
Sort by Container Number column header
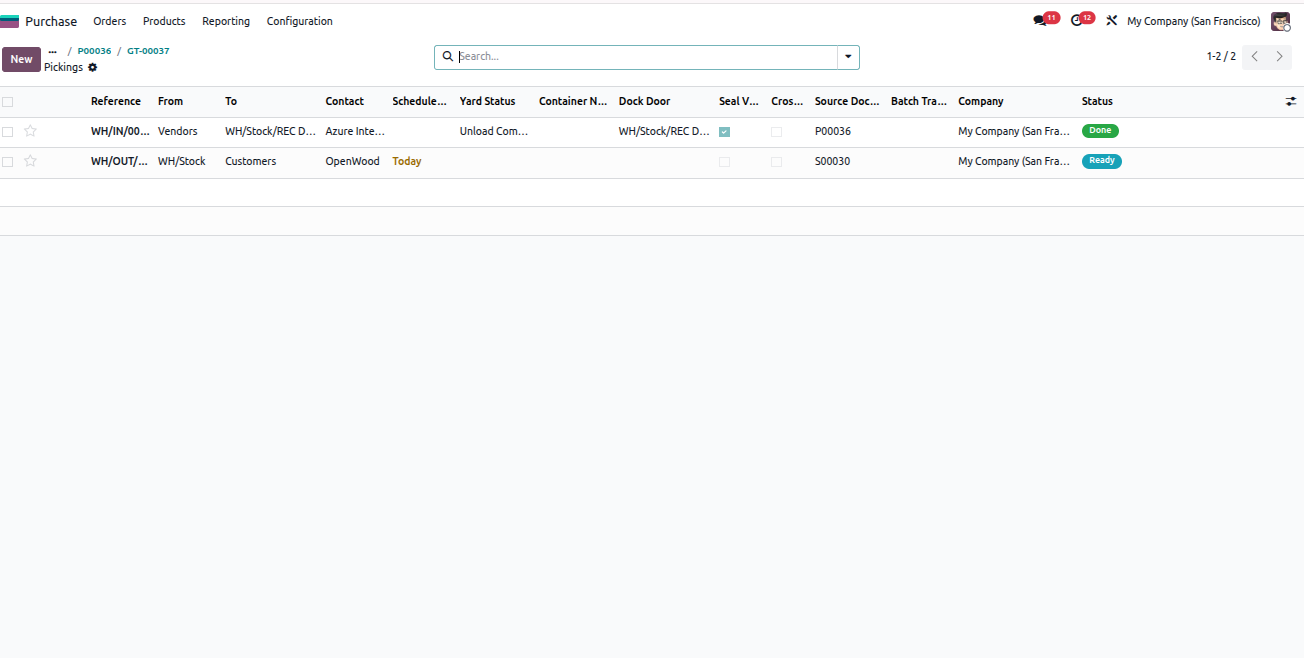point(573,101)
